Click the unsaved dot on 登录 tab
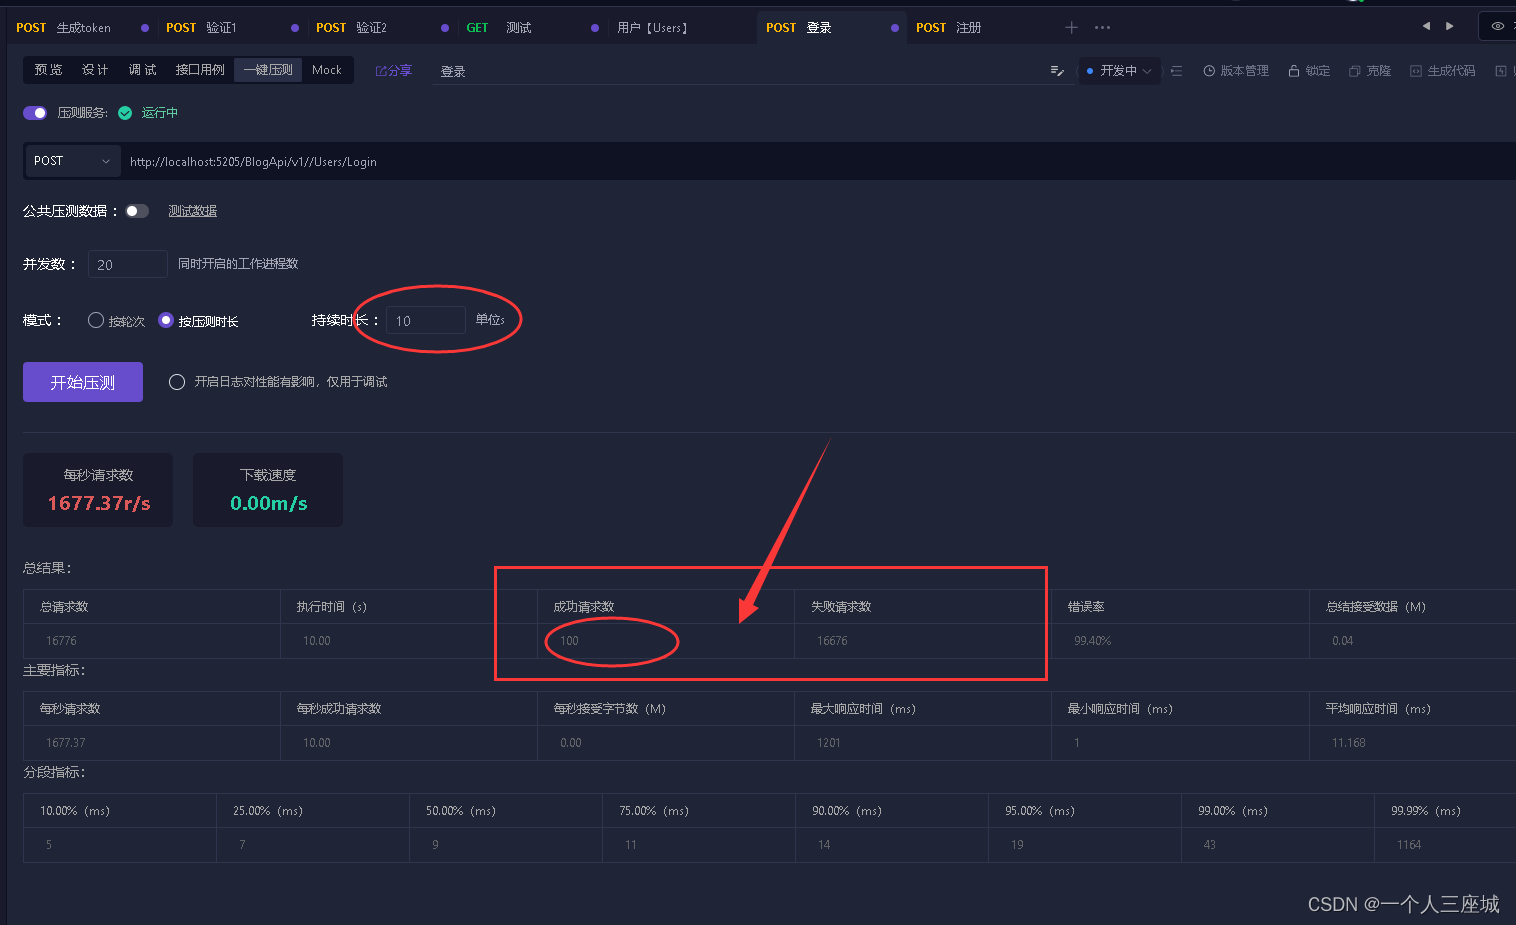The width and height of the screenshot is (1516, 925). pos(895,28)
